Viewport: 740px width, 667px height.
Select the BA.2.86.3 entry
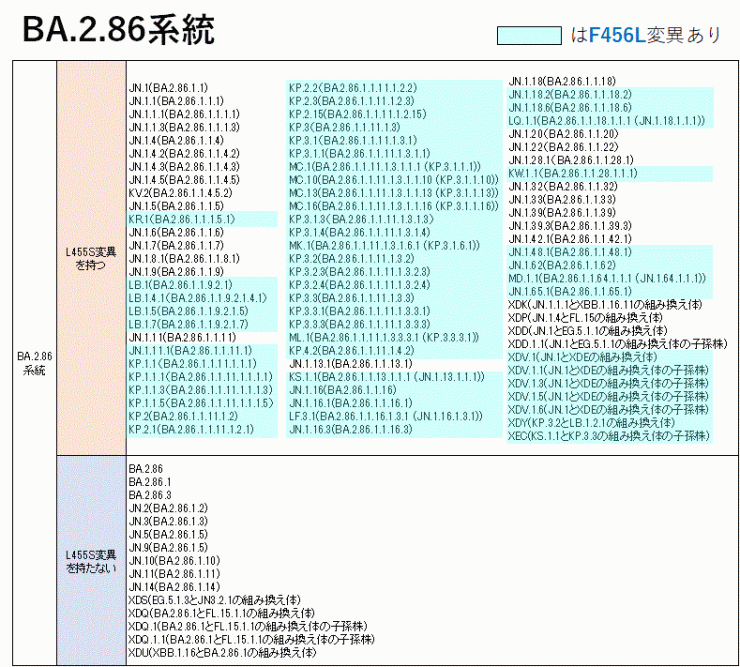point(150,495)
